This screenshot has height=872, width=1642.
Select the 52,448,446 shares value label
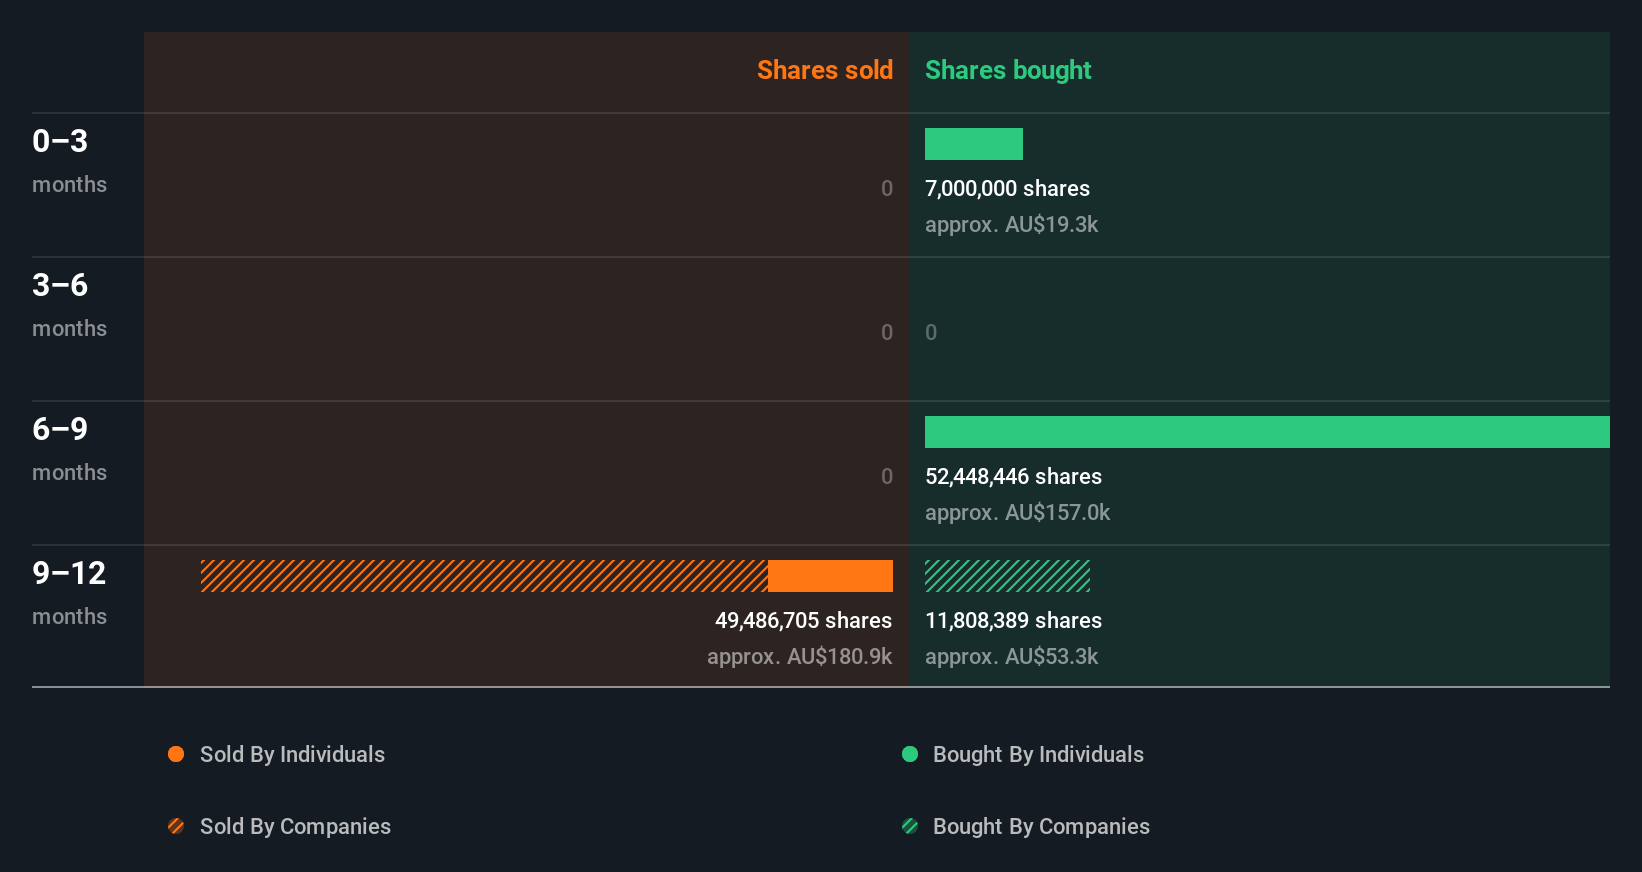[1013, 476]
